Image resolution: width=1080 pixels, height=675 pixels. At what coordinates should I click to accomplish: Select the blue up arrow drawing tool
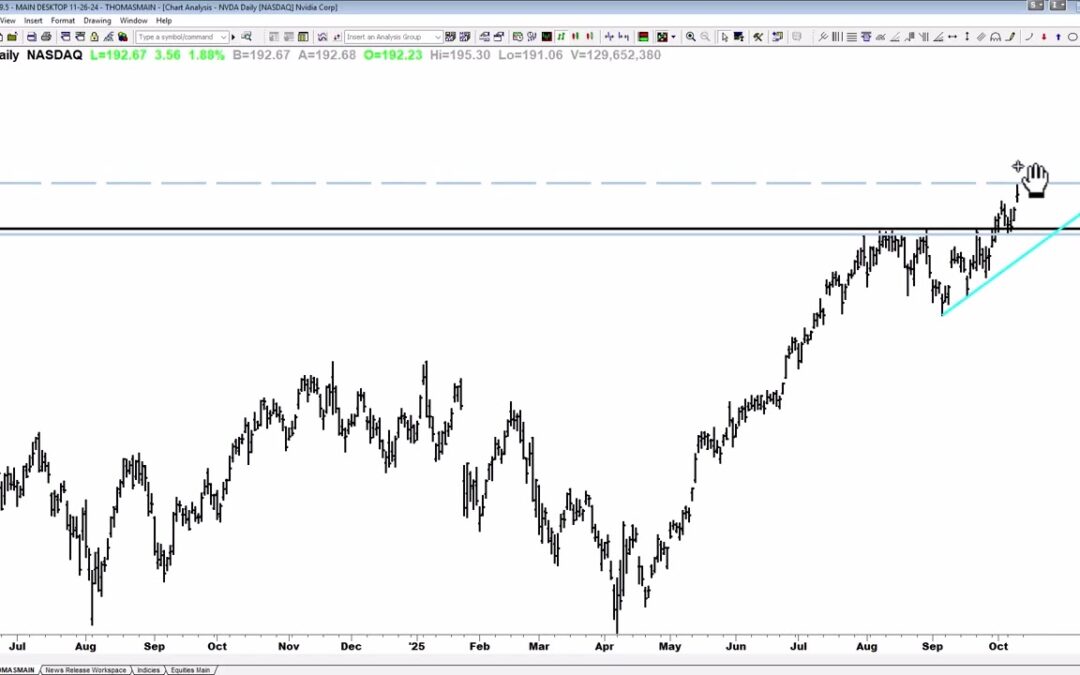pyautogui.click(x=1058, y=37)
